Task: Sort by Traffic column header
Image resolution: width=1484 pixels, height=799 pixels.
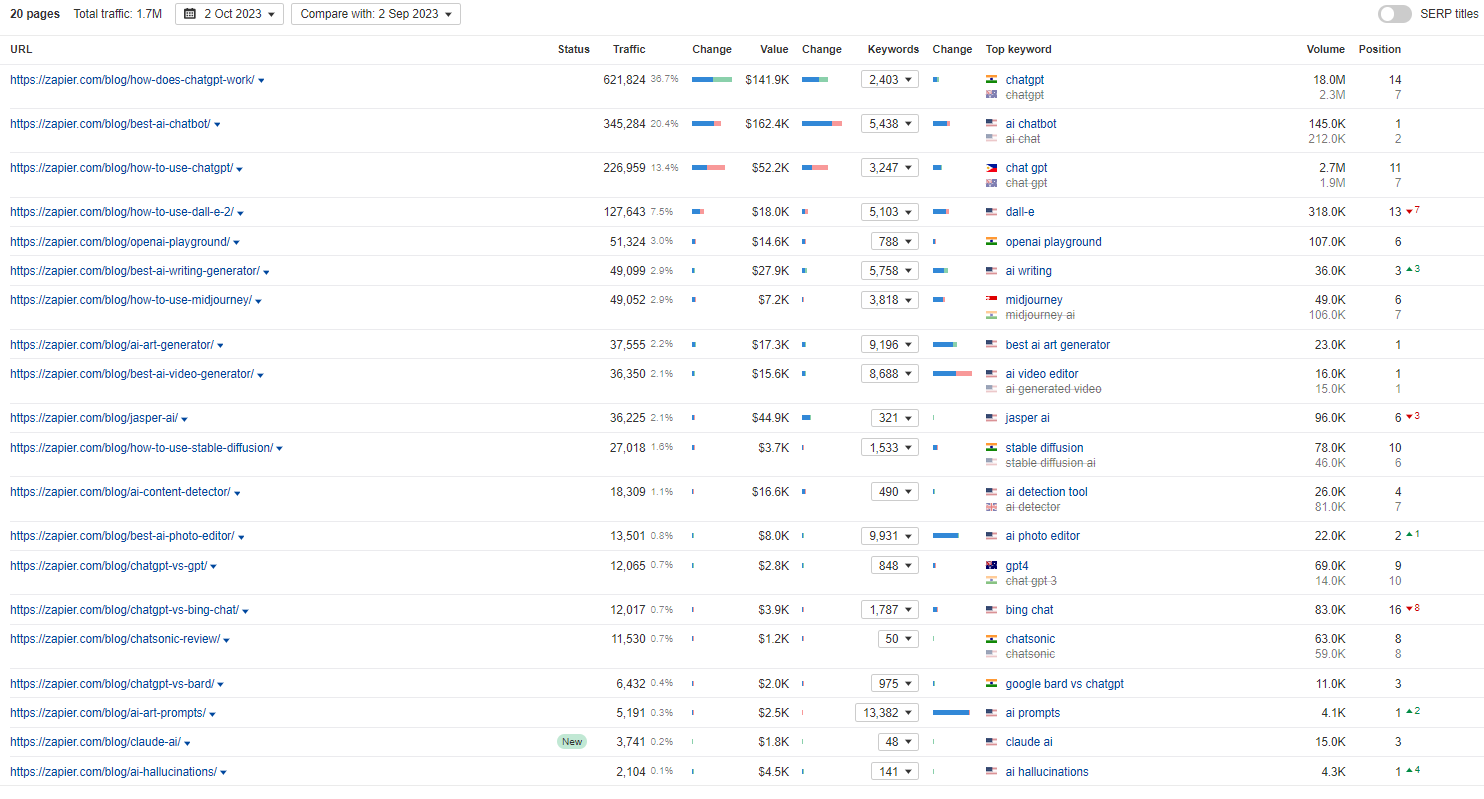Action: (629, 49)
